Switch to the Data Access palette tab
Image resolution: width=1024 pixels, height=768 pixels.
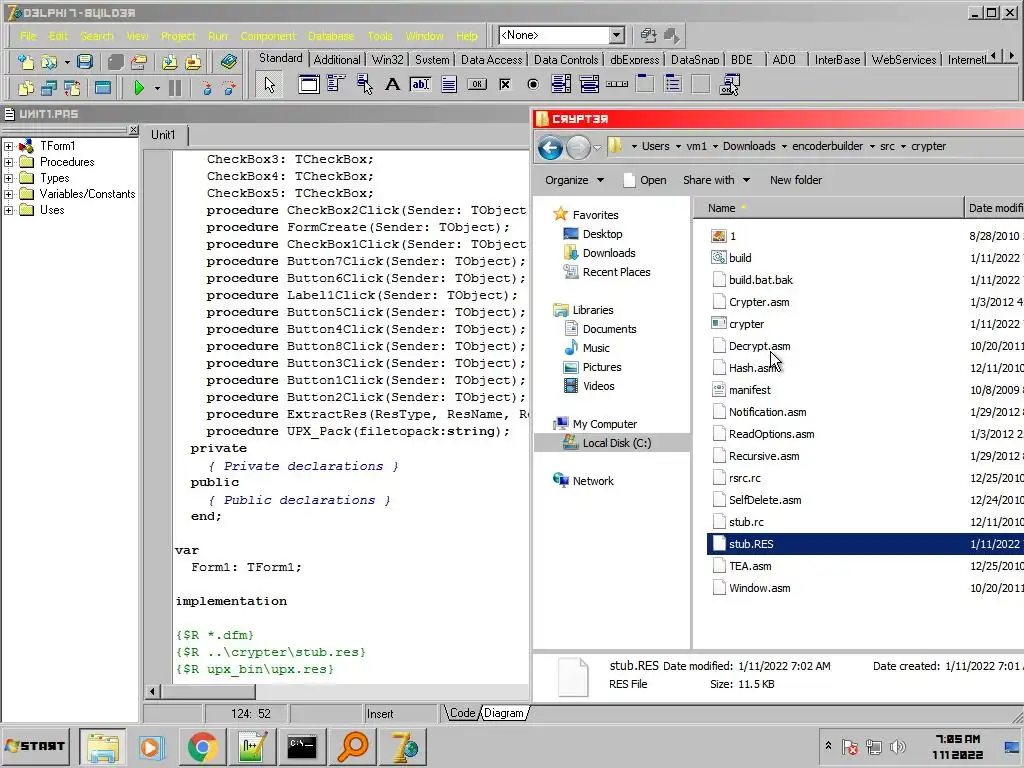click(492, 59)
